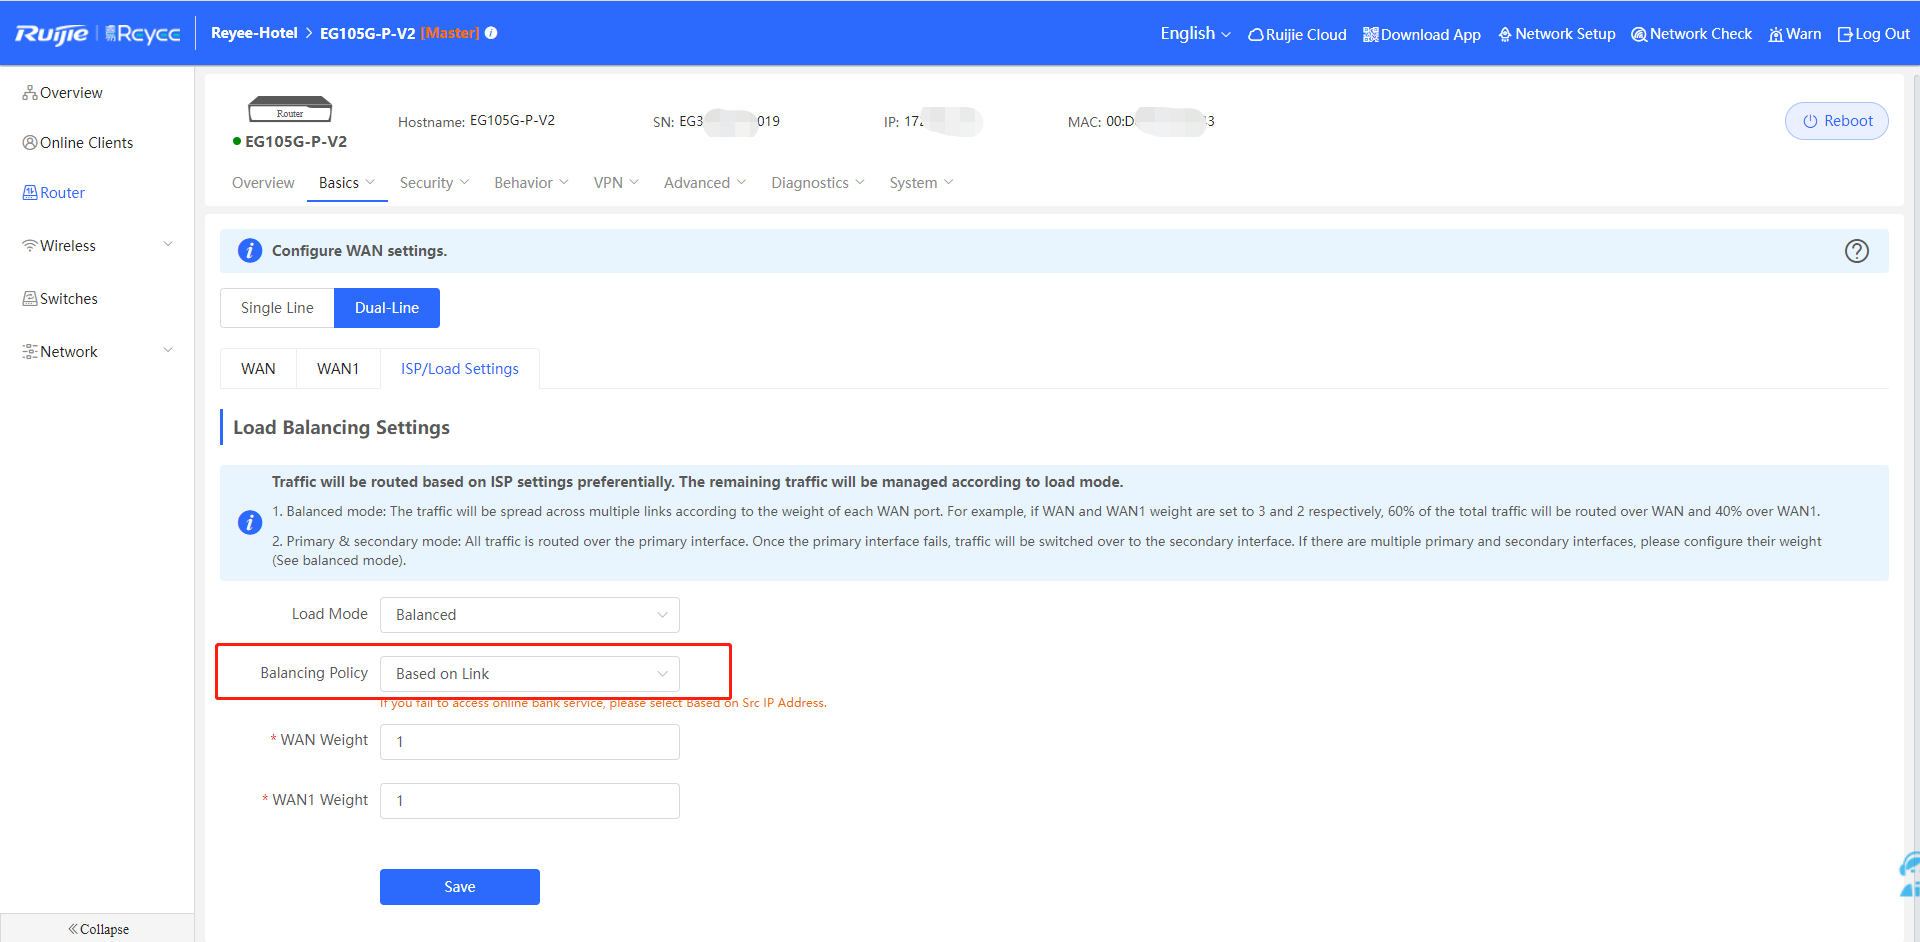Run Network Check from the header

(x=1691, y=34)
